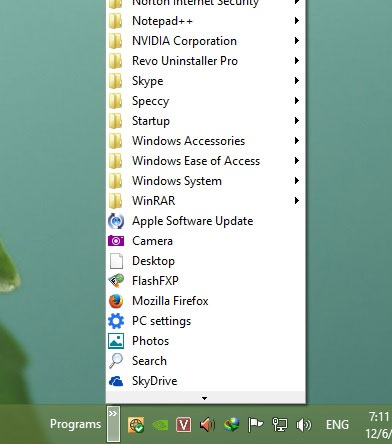Click the Programs toolbar chevron button
Screen dimensions: 392x444
(x=113, y=424)
